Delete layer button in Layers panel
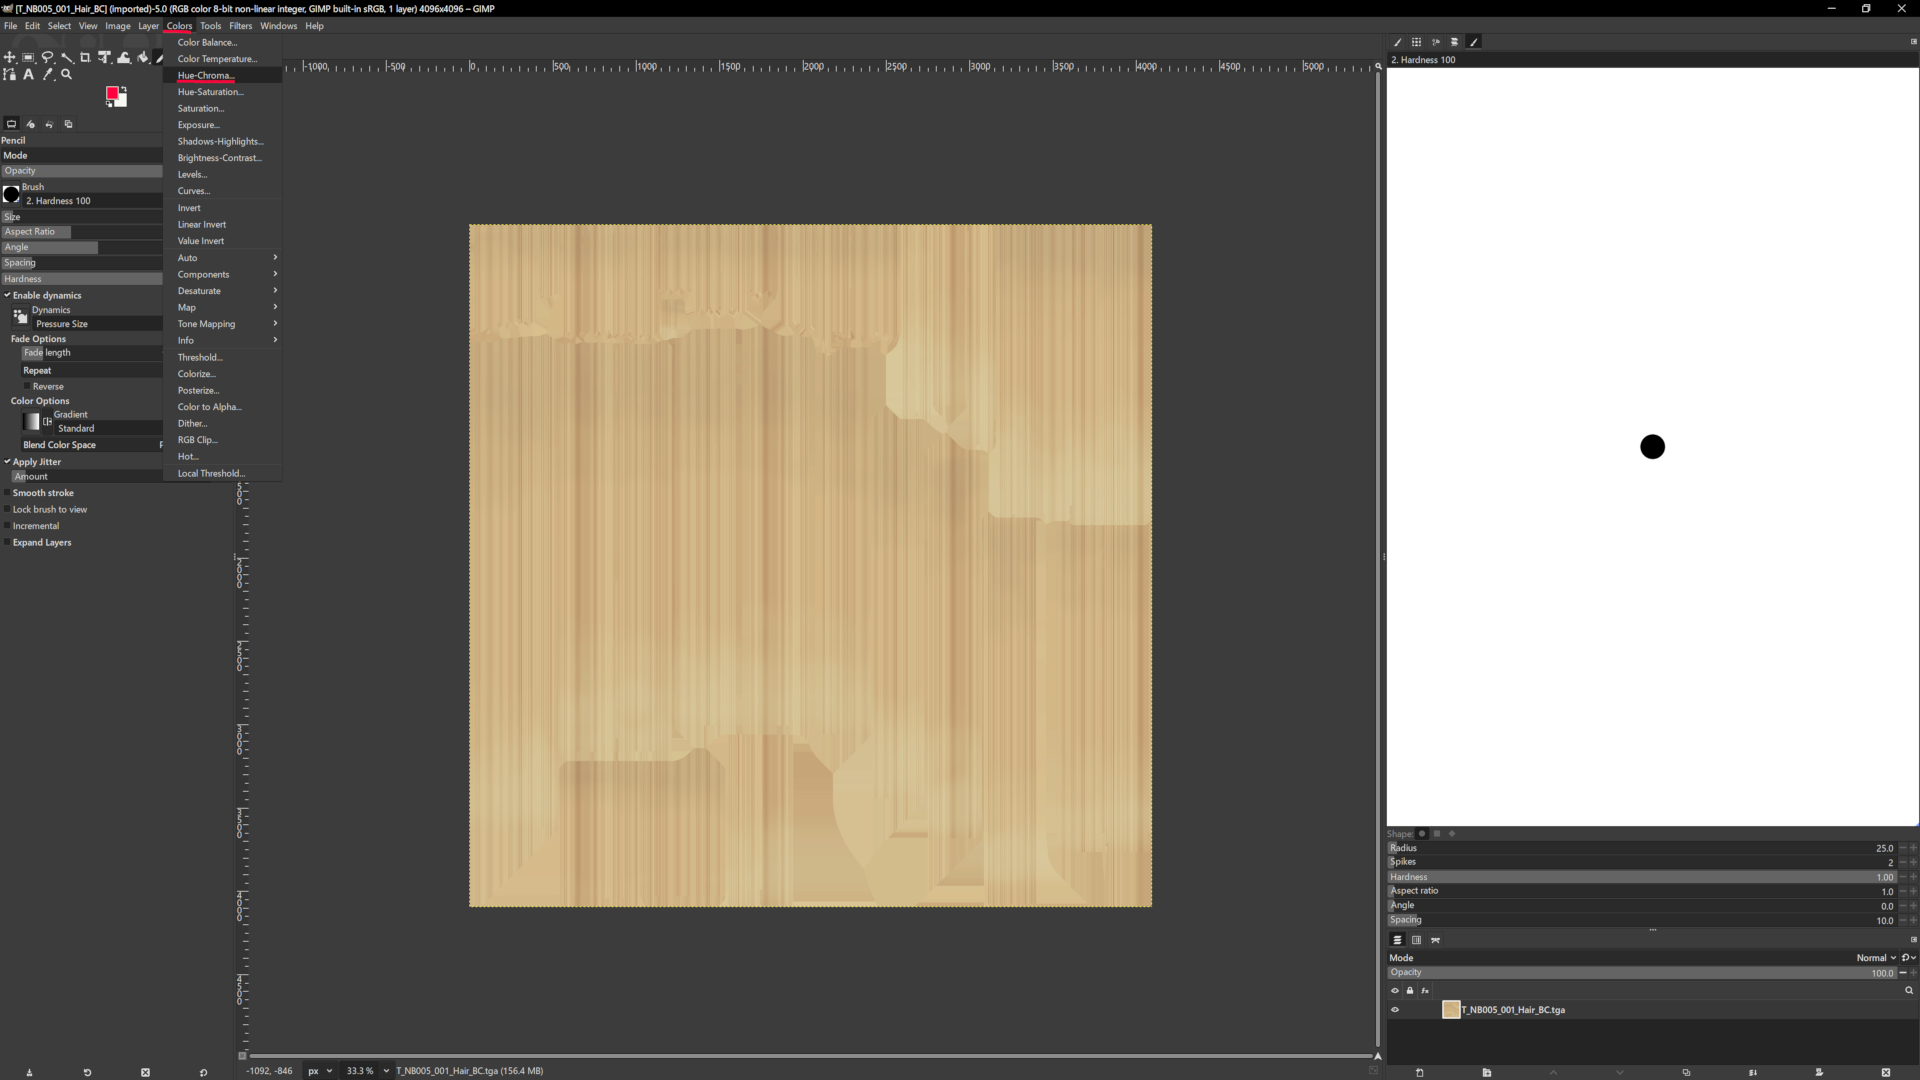This screenshot has width=1920, height=1080. pos(1886,1073)
